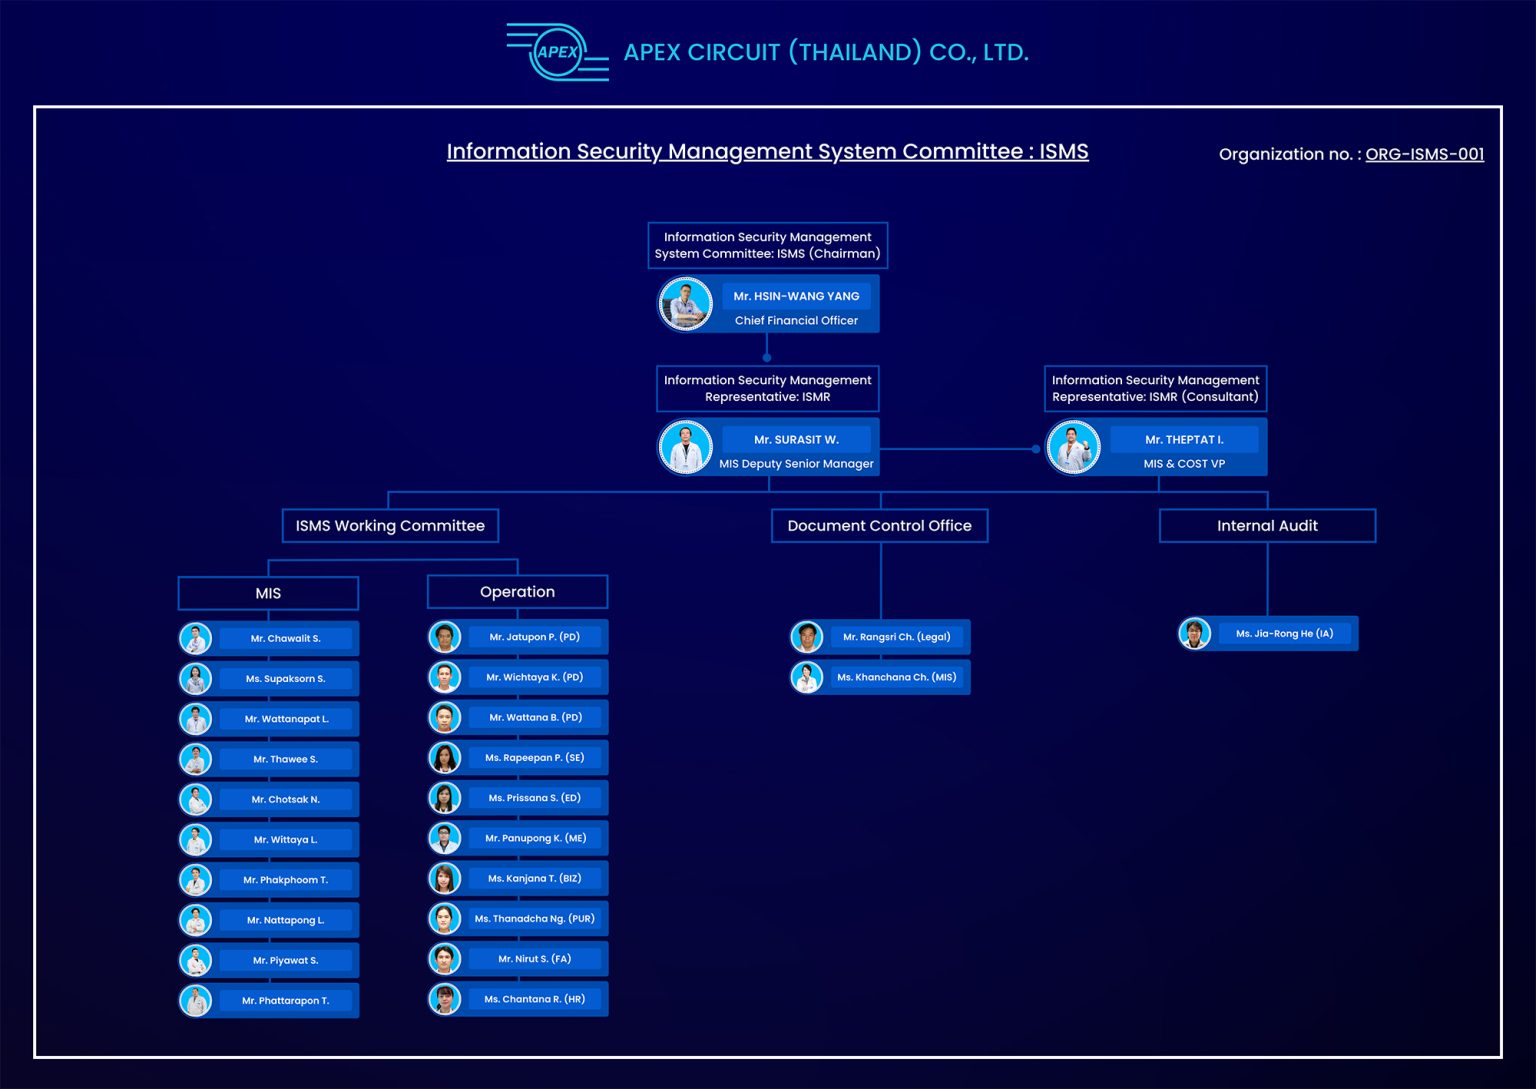Viewport: 1536px width, 1089px height.
Task: Click the Ms. Khanchana Ch. (MIS) name label
Action: [896, 677]
